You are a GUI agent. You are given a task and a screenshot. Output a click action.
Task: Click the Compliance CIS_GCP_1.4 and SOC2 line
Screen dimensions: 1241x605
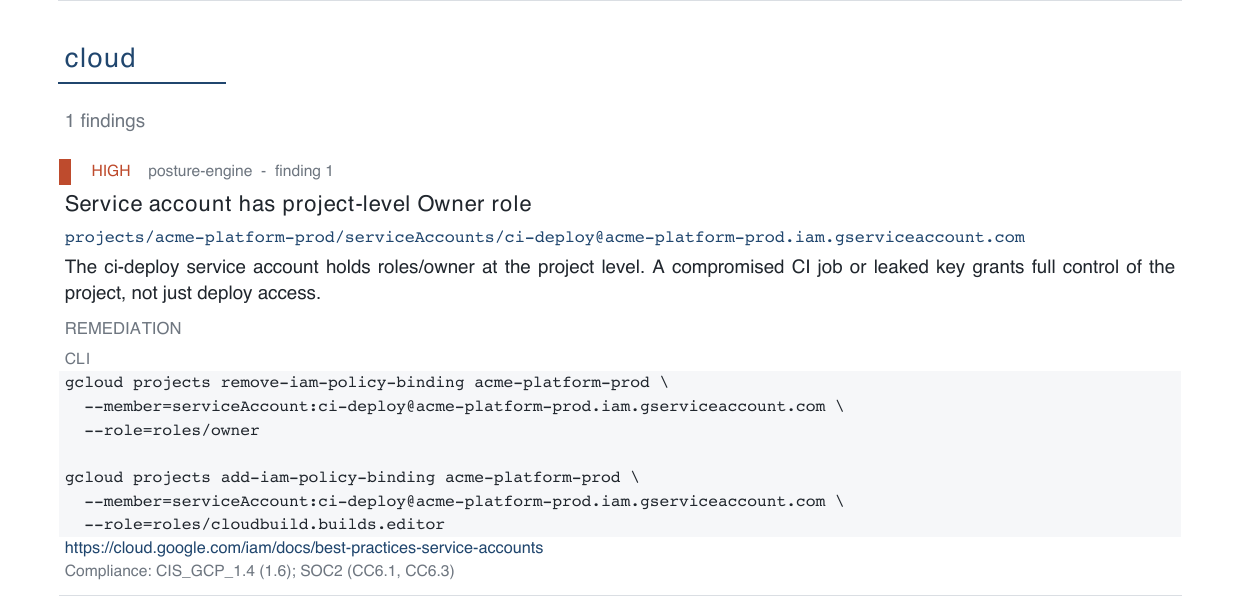tap(260, 571)
